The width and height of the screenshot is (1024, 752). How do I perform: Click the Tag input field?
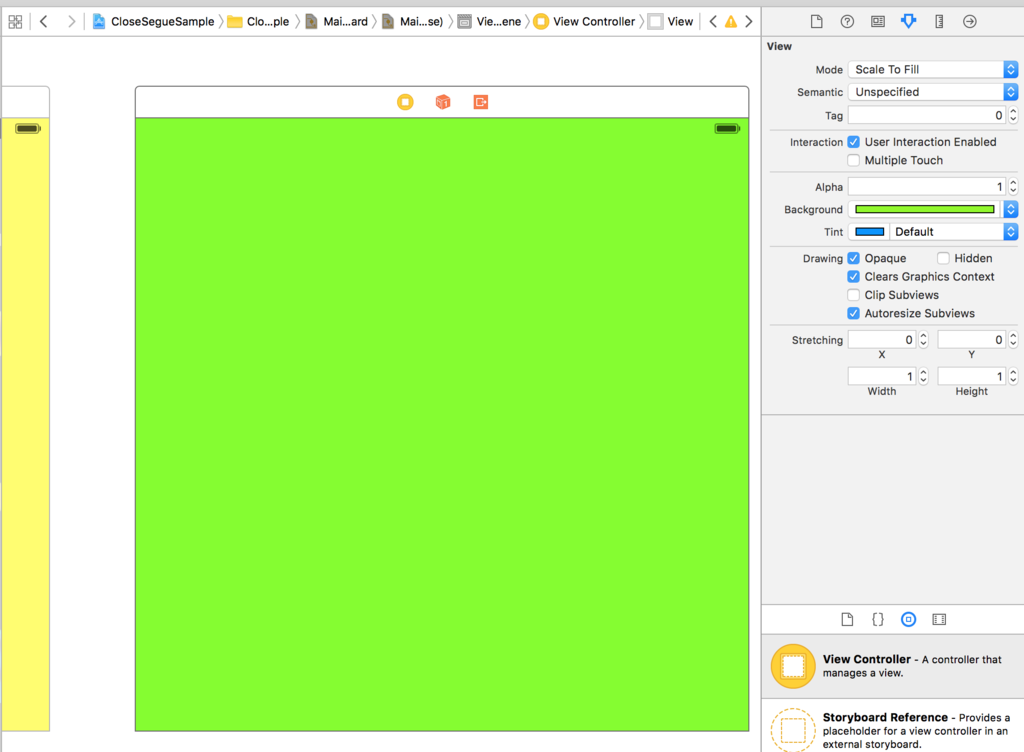(927, 116)
